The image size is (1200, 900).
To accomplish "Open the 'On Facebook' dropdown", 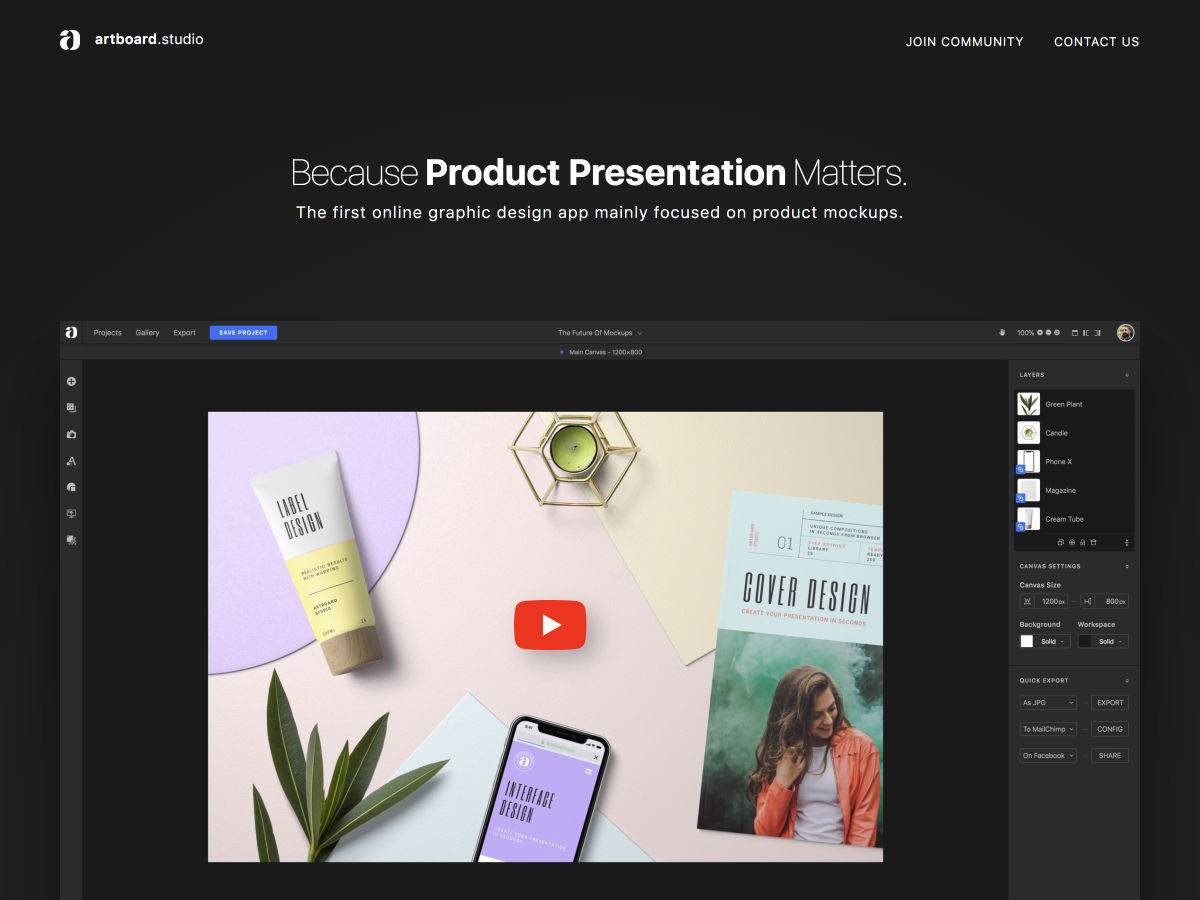I will pos(1048,755).
